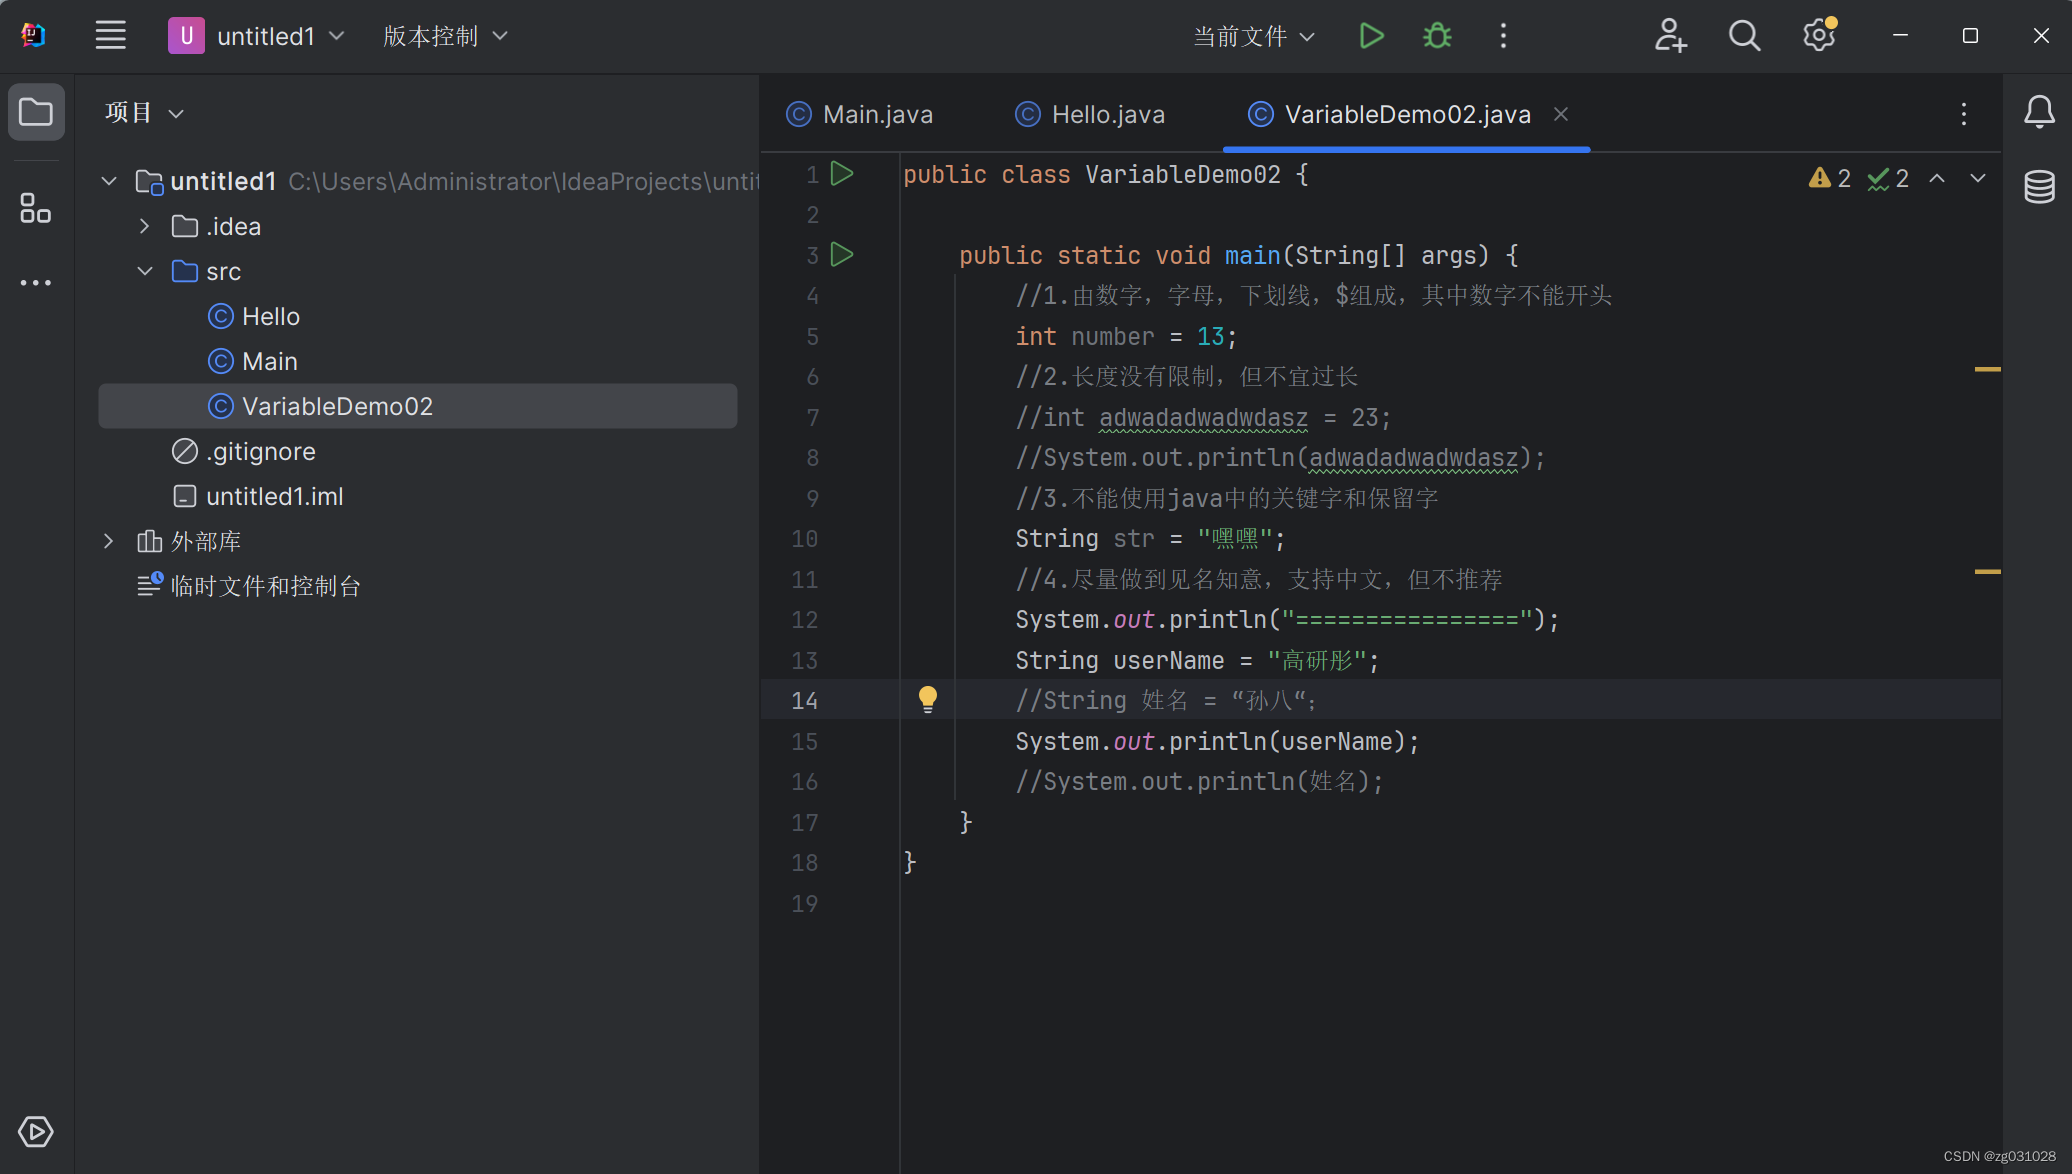Open the Structure tool window icon
The height and width of the screenshot is (1174, 2072).
click(36, 208)
